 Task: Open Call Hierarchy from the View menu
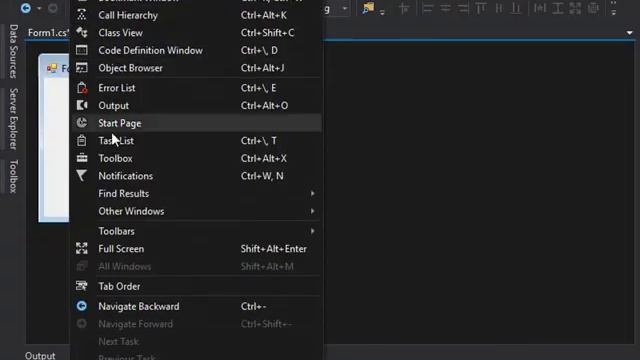[196, 15]
